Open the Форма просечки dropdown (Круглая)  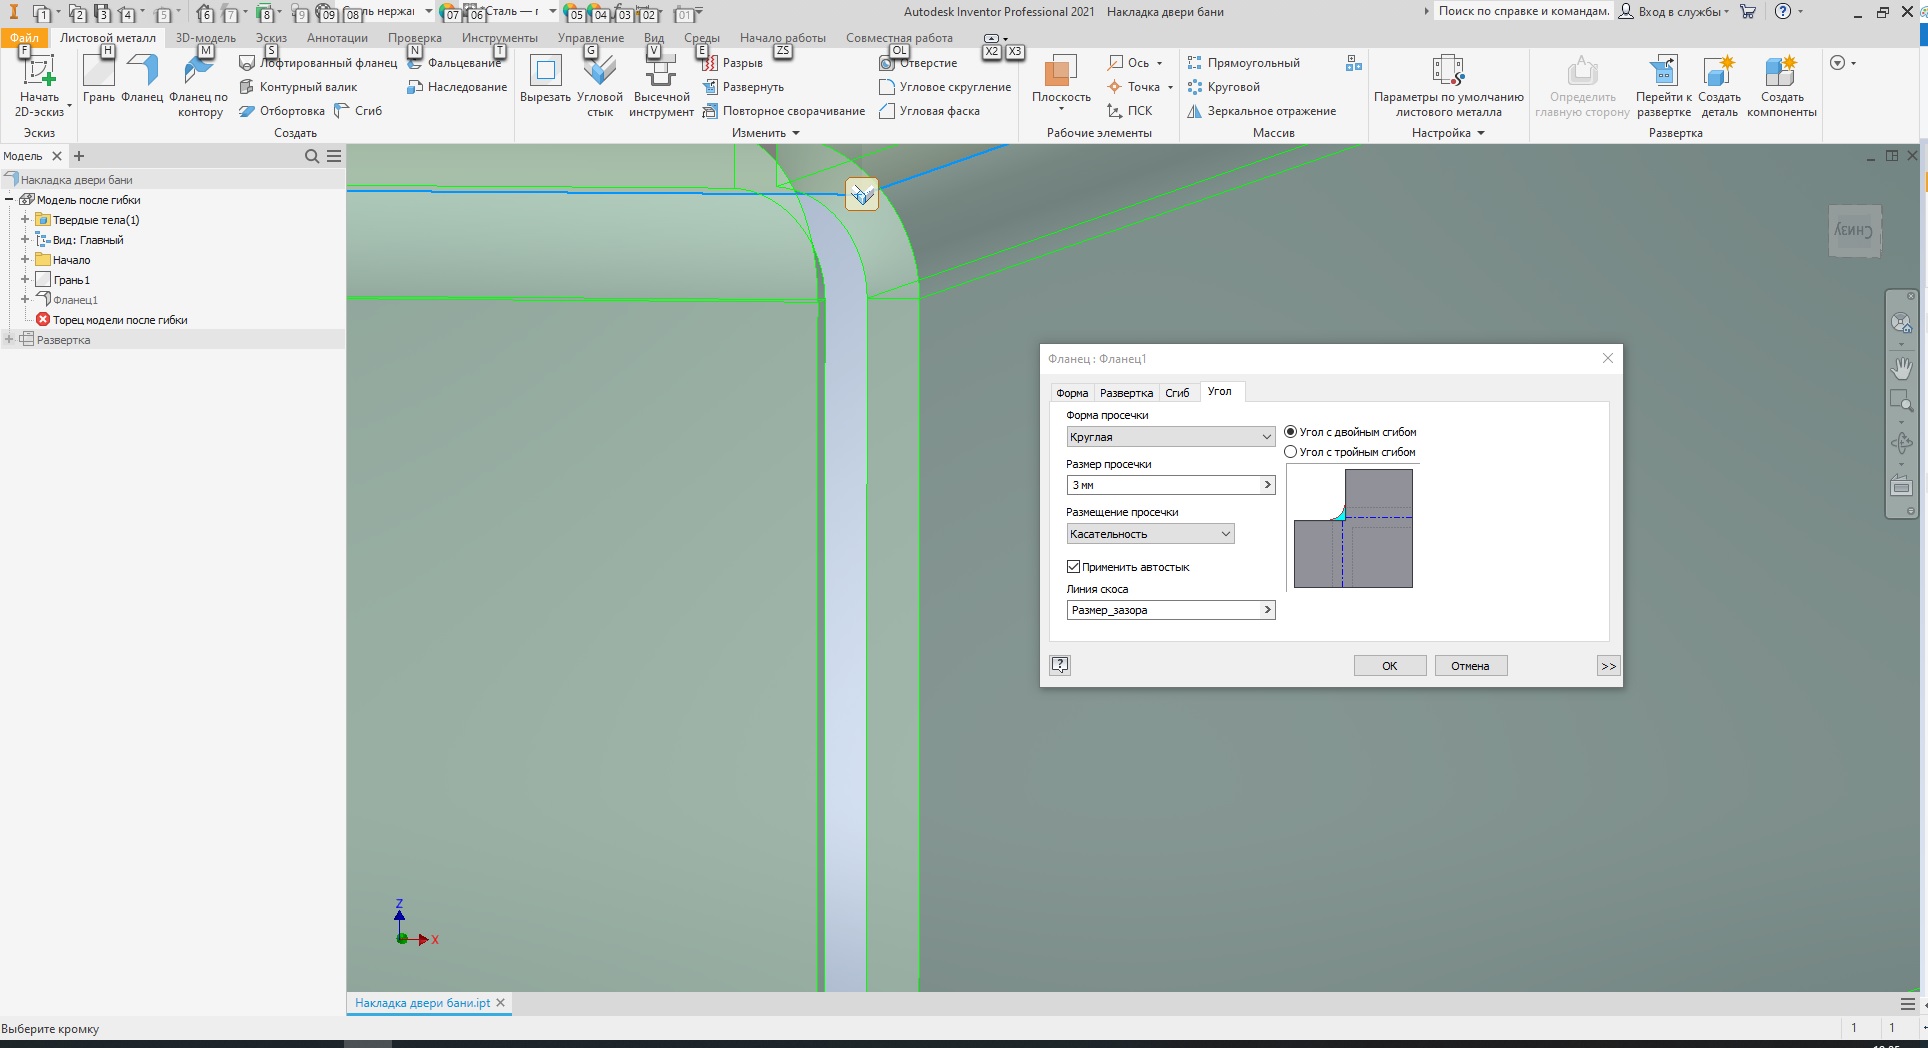point(1170,437)
